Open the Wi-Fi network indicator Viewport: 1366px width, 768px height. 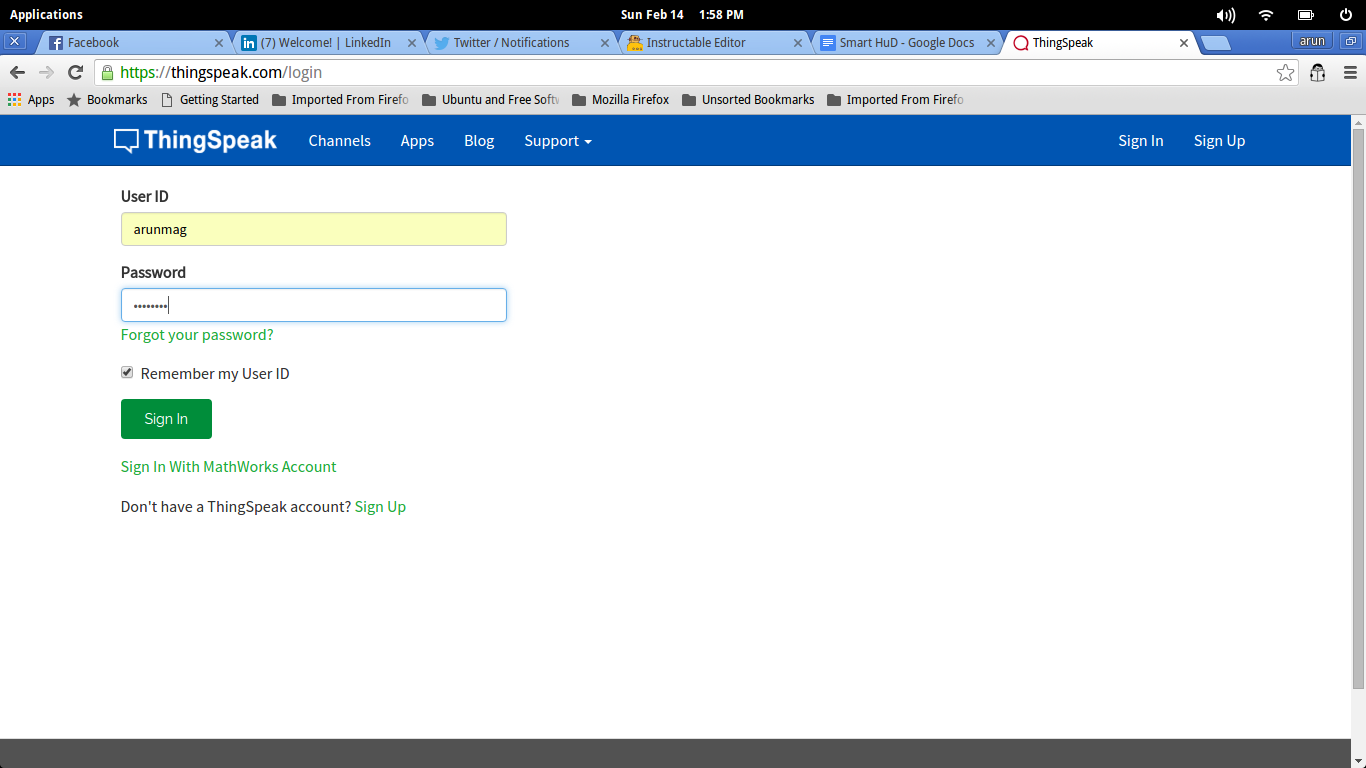pos(1266,15)
